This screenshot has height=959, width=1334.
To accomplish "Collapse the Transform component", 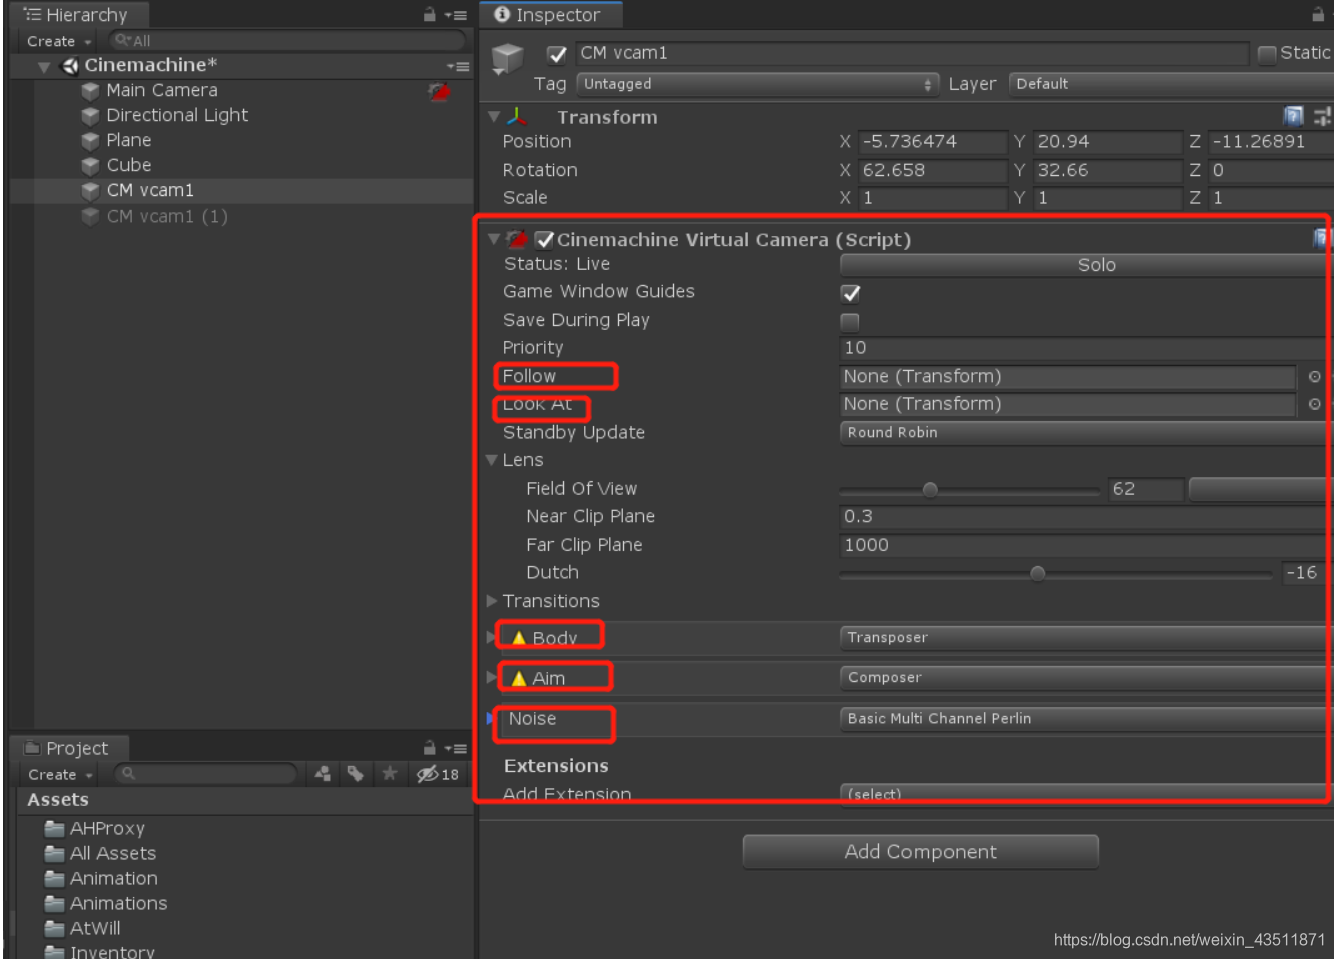I will (493, 117).
